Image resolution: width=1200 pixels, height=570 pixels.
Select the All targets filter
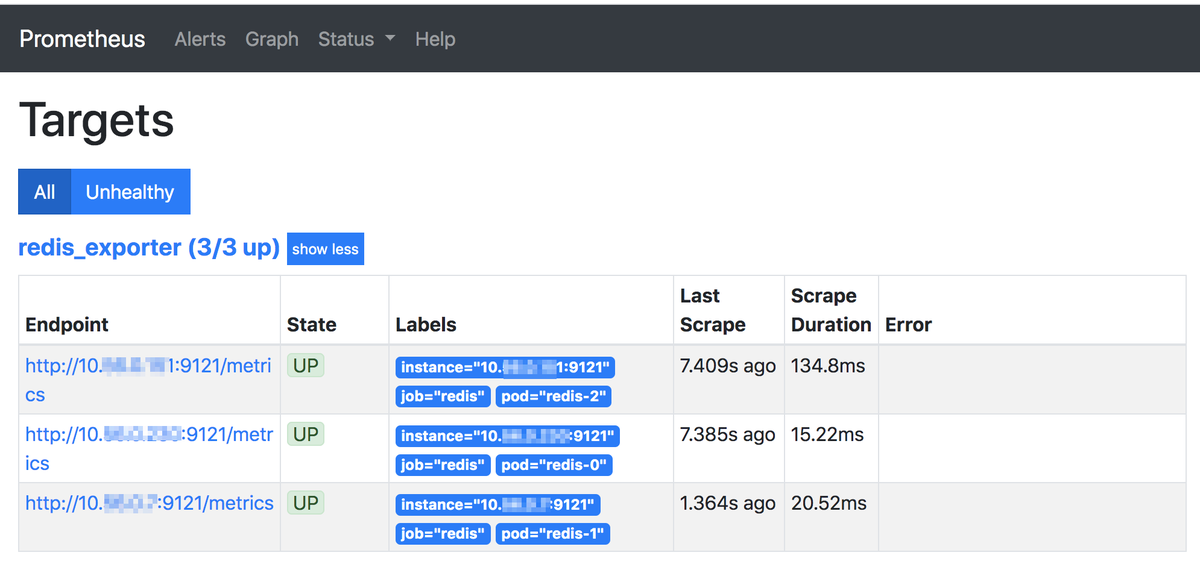point(44,192)
